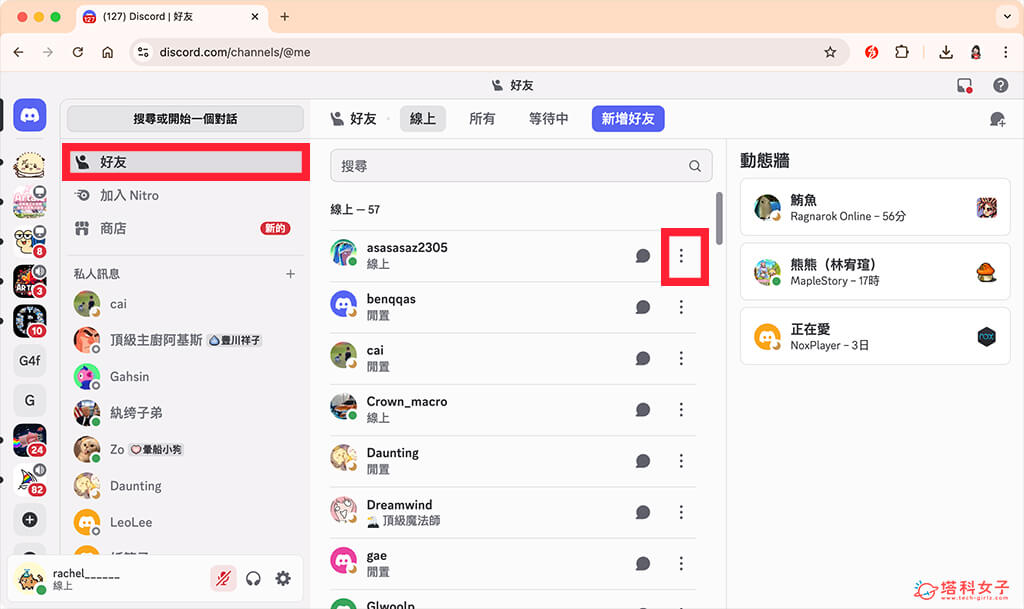Click the search magnifier icon in friends list

pyautogui.click(x=695, y=166)
